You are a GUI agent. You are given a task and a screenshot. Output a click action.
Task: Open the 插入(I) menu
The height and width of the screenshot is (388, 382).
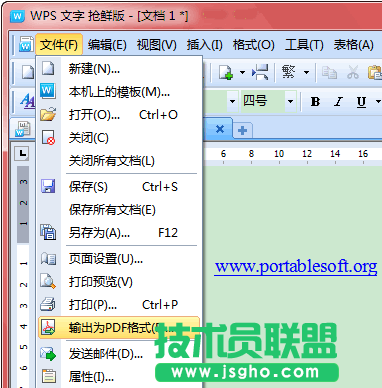click(x=204, y=45)
